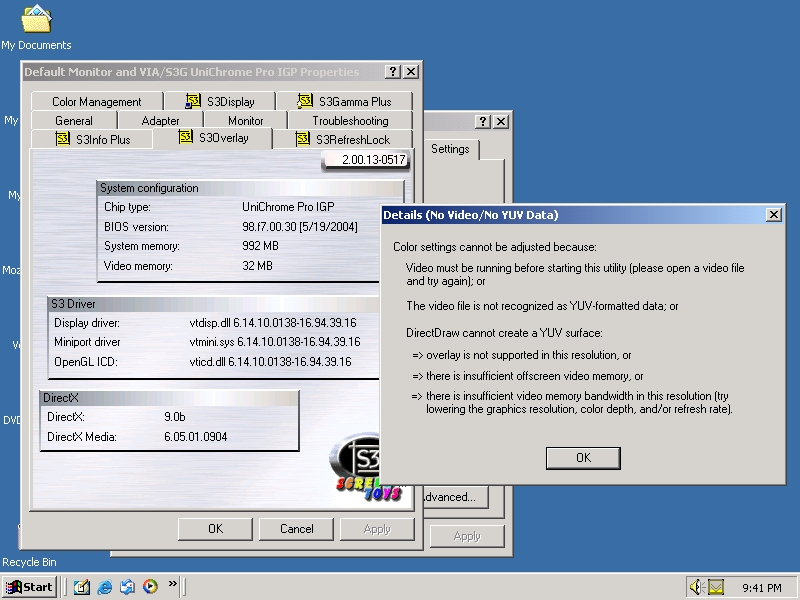The height and width of the screenshot is (600, 800).
Task: Switch to the Color Management tab
Action: (x=97, y=102)
